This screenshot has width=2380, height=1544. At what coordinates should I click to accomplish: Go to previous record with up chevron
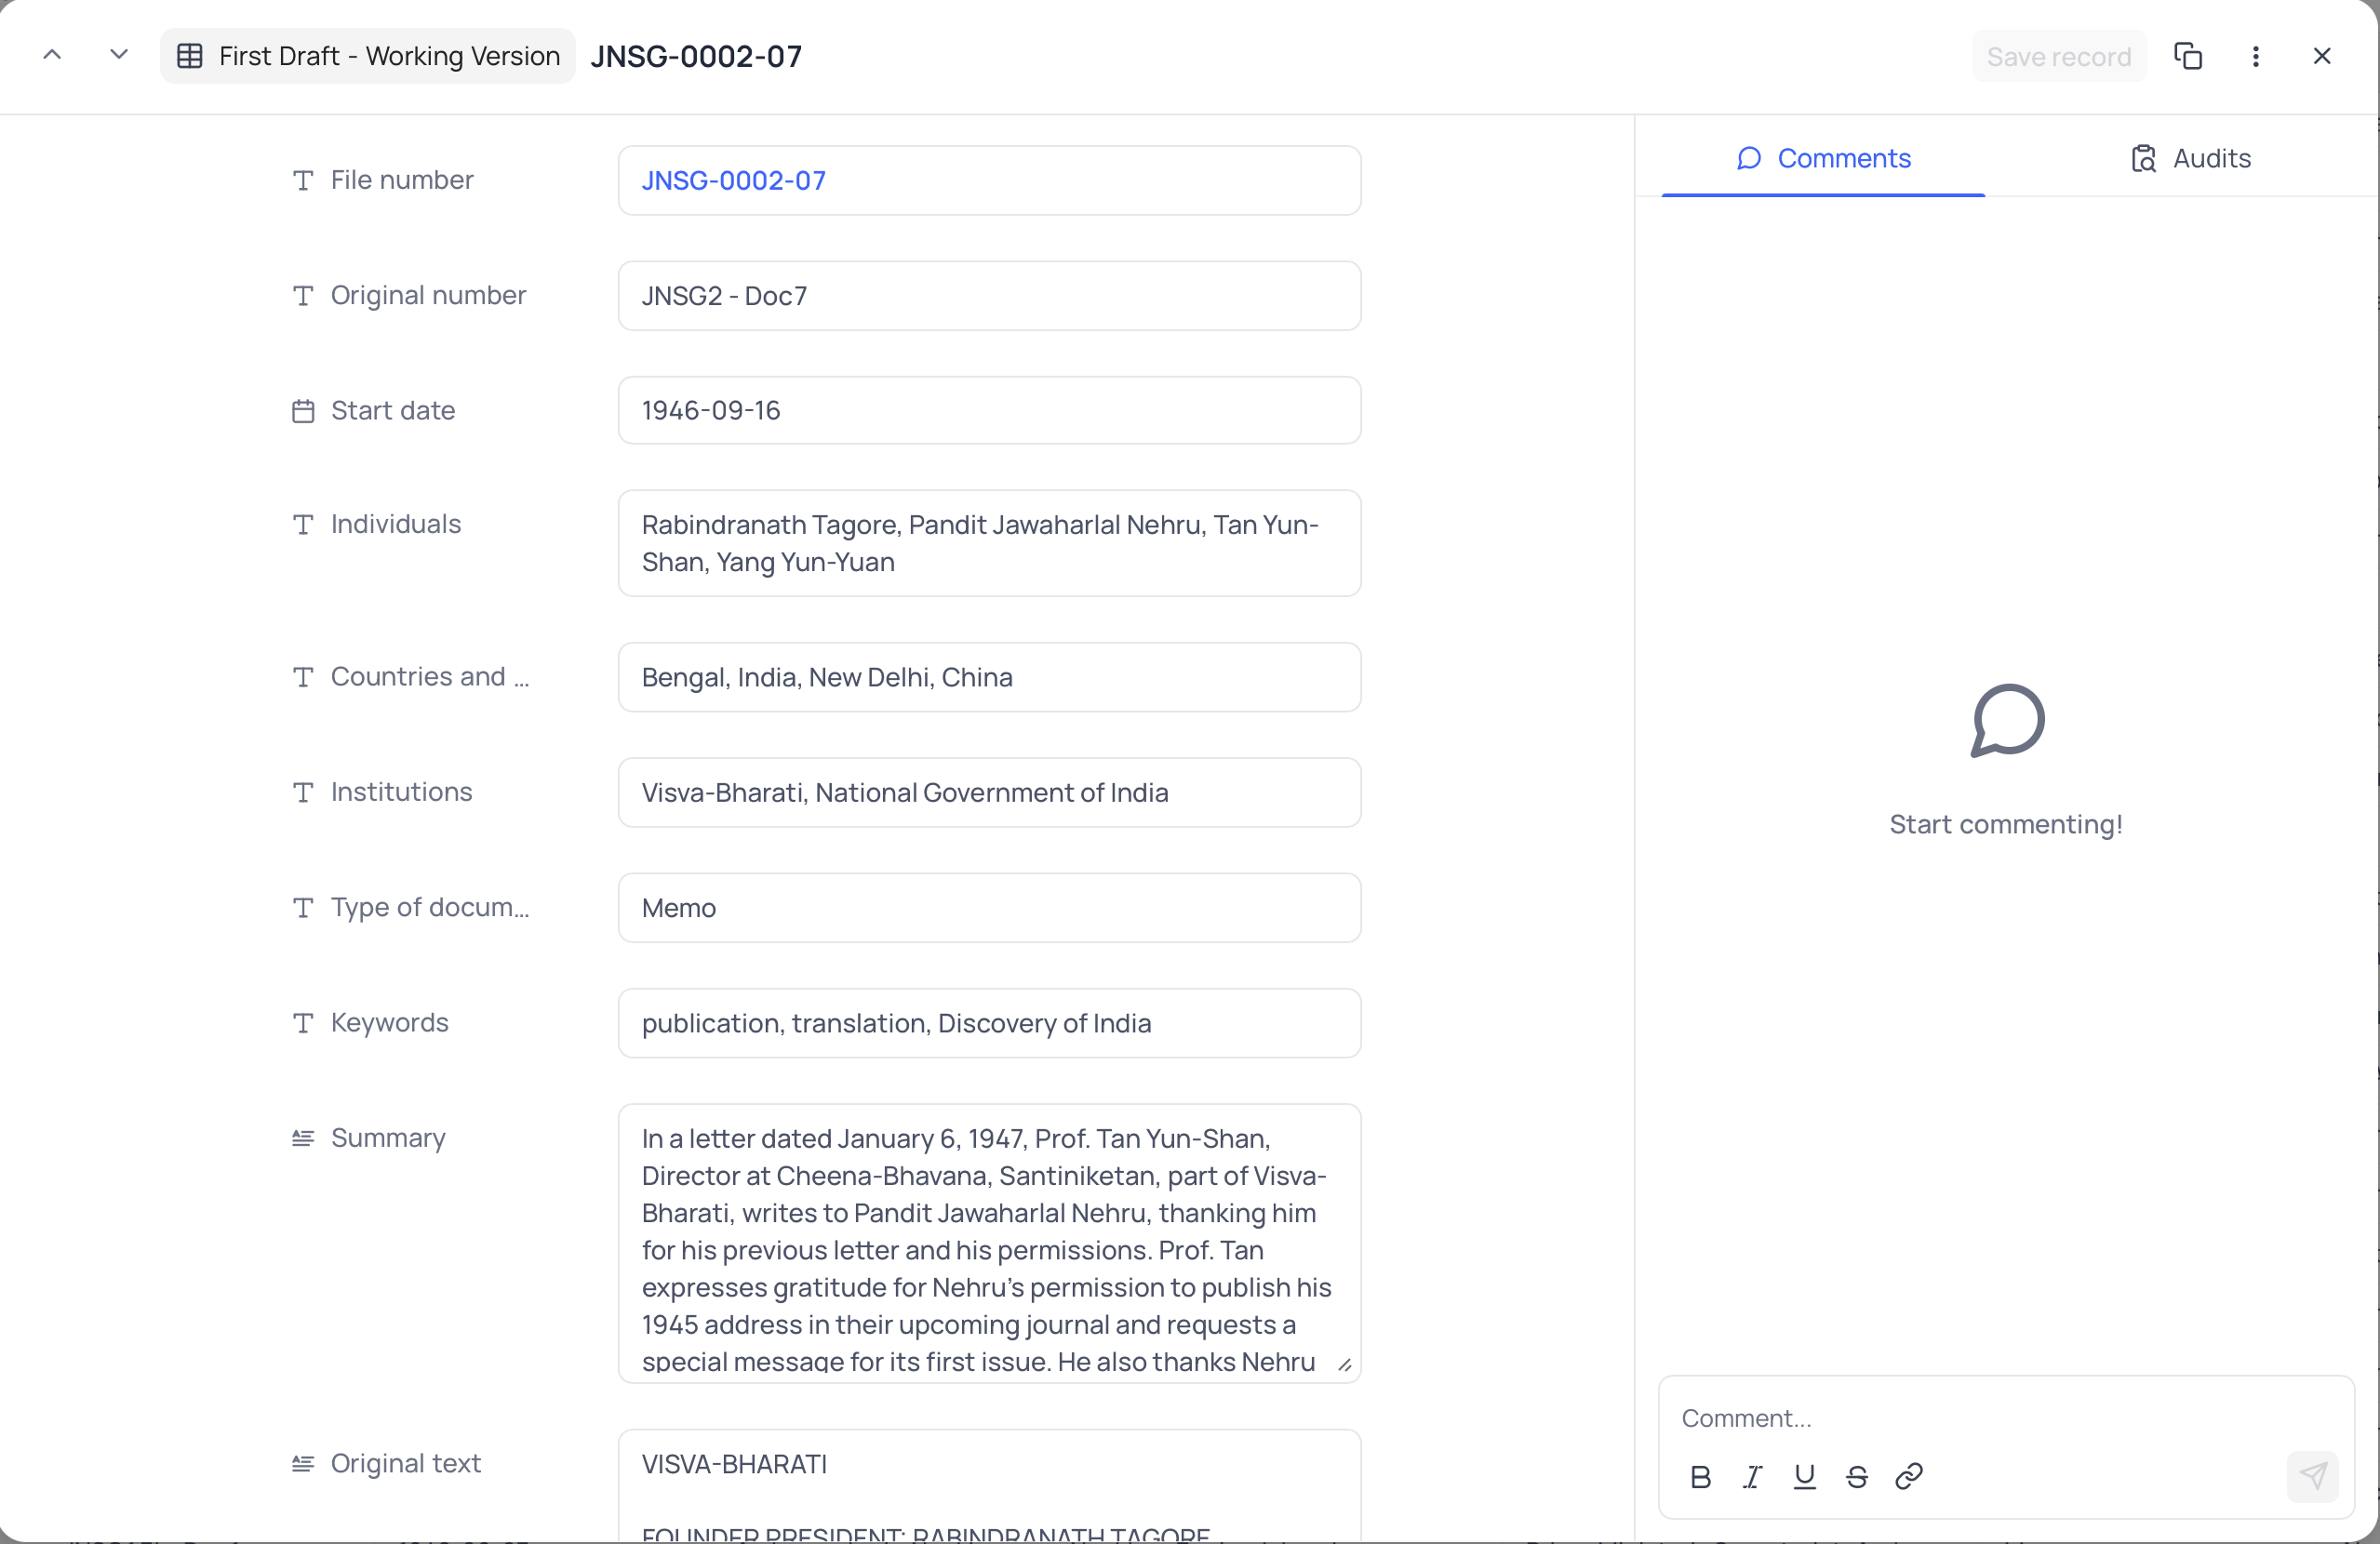point(52,56)
